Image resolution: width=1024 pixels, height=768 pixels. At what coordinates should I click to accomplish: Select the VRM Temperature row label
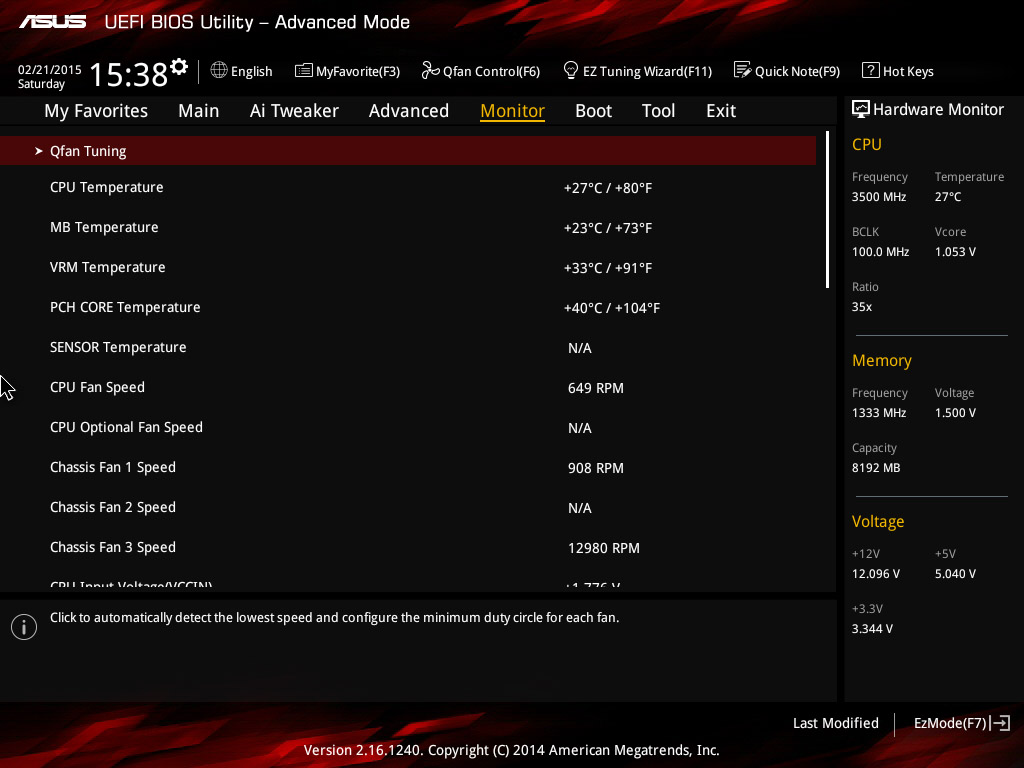(x=108, y=267)
